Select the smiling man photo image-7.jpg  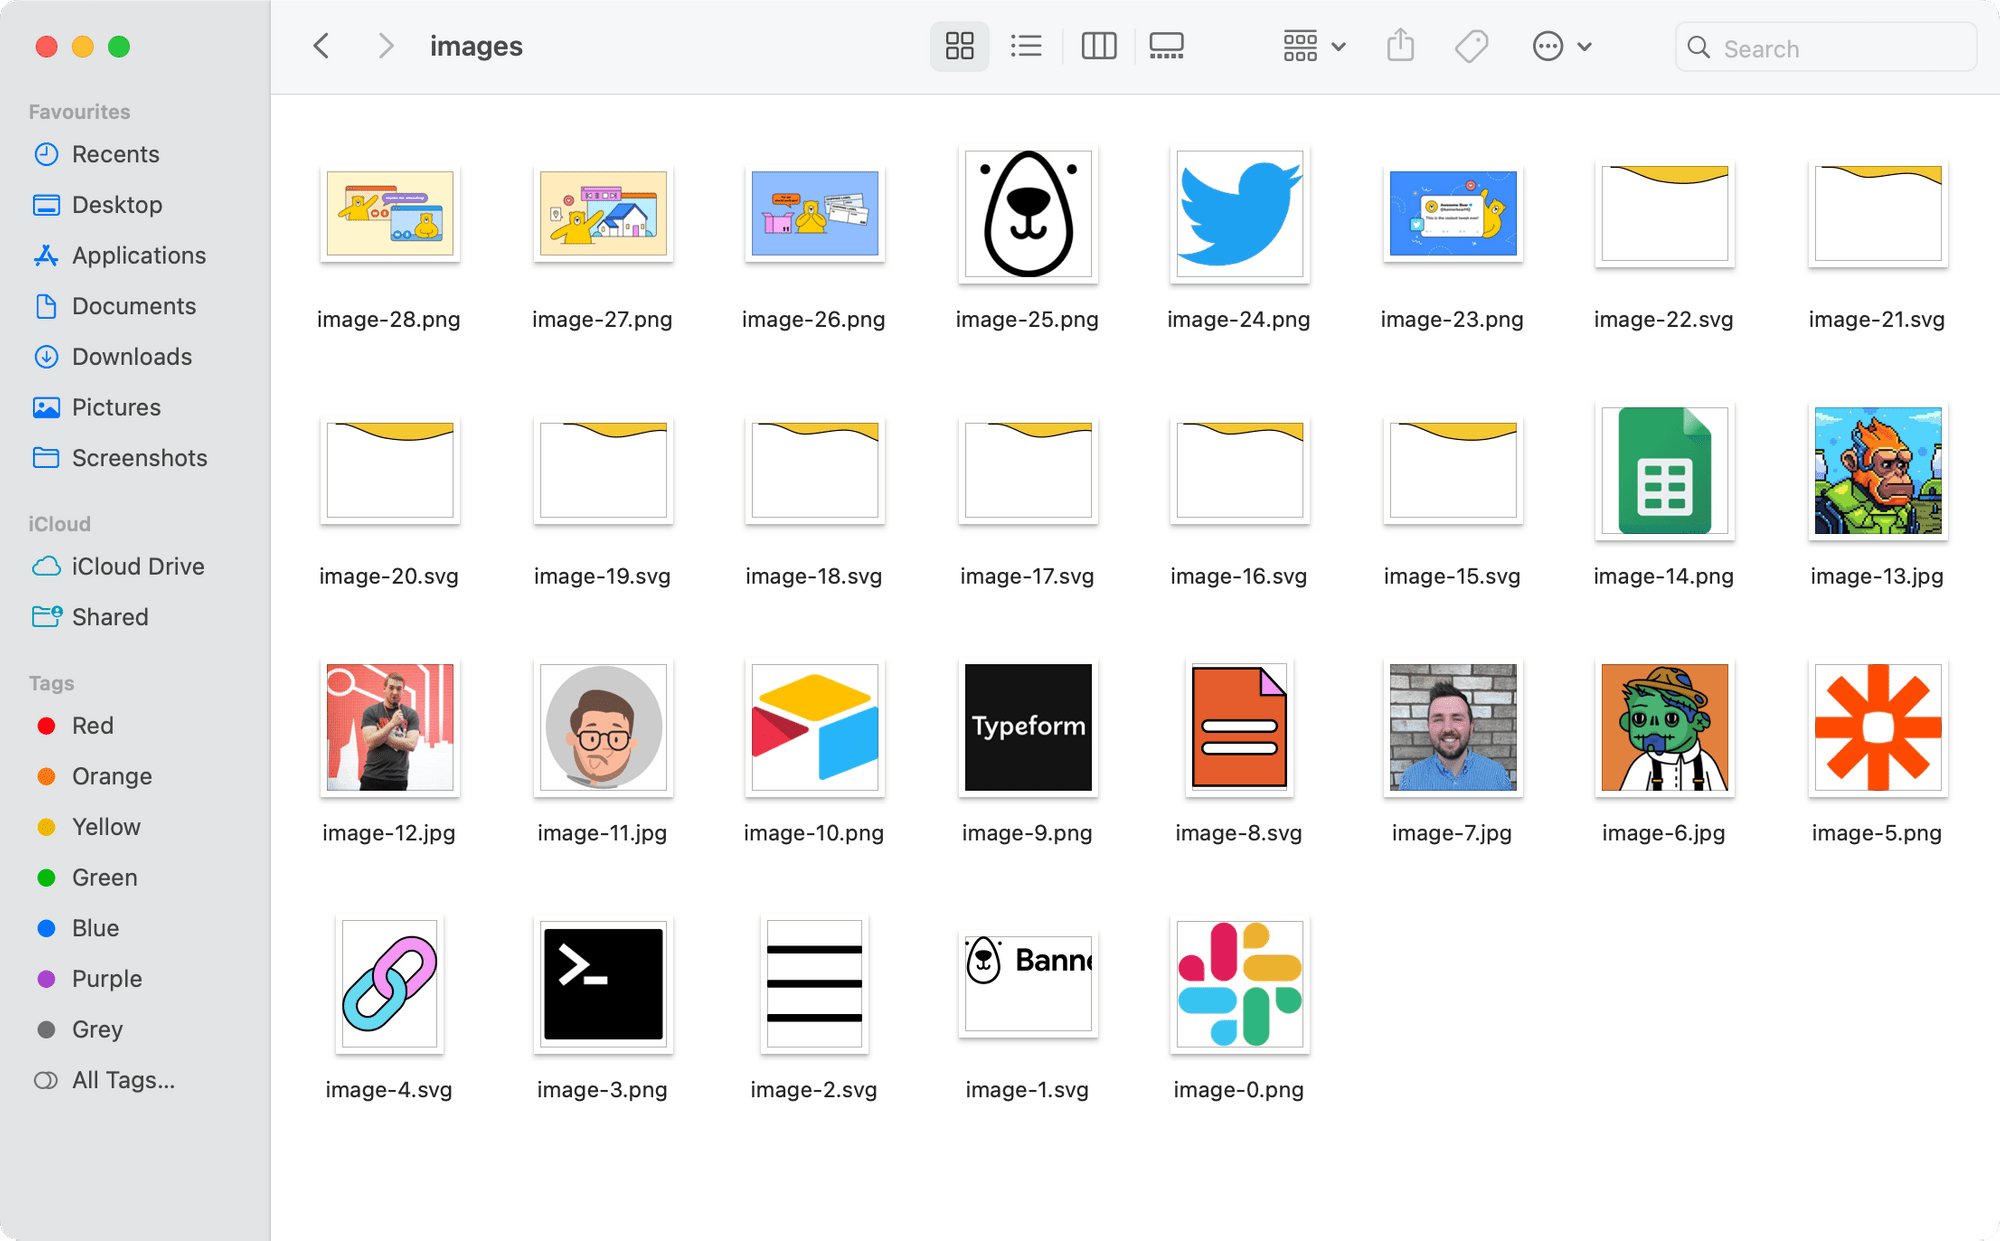pos(1453,728)
